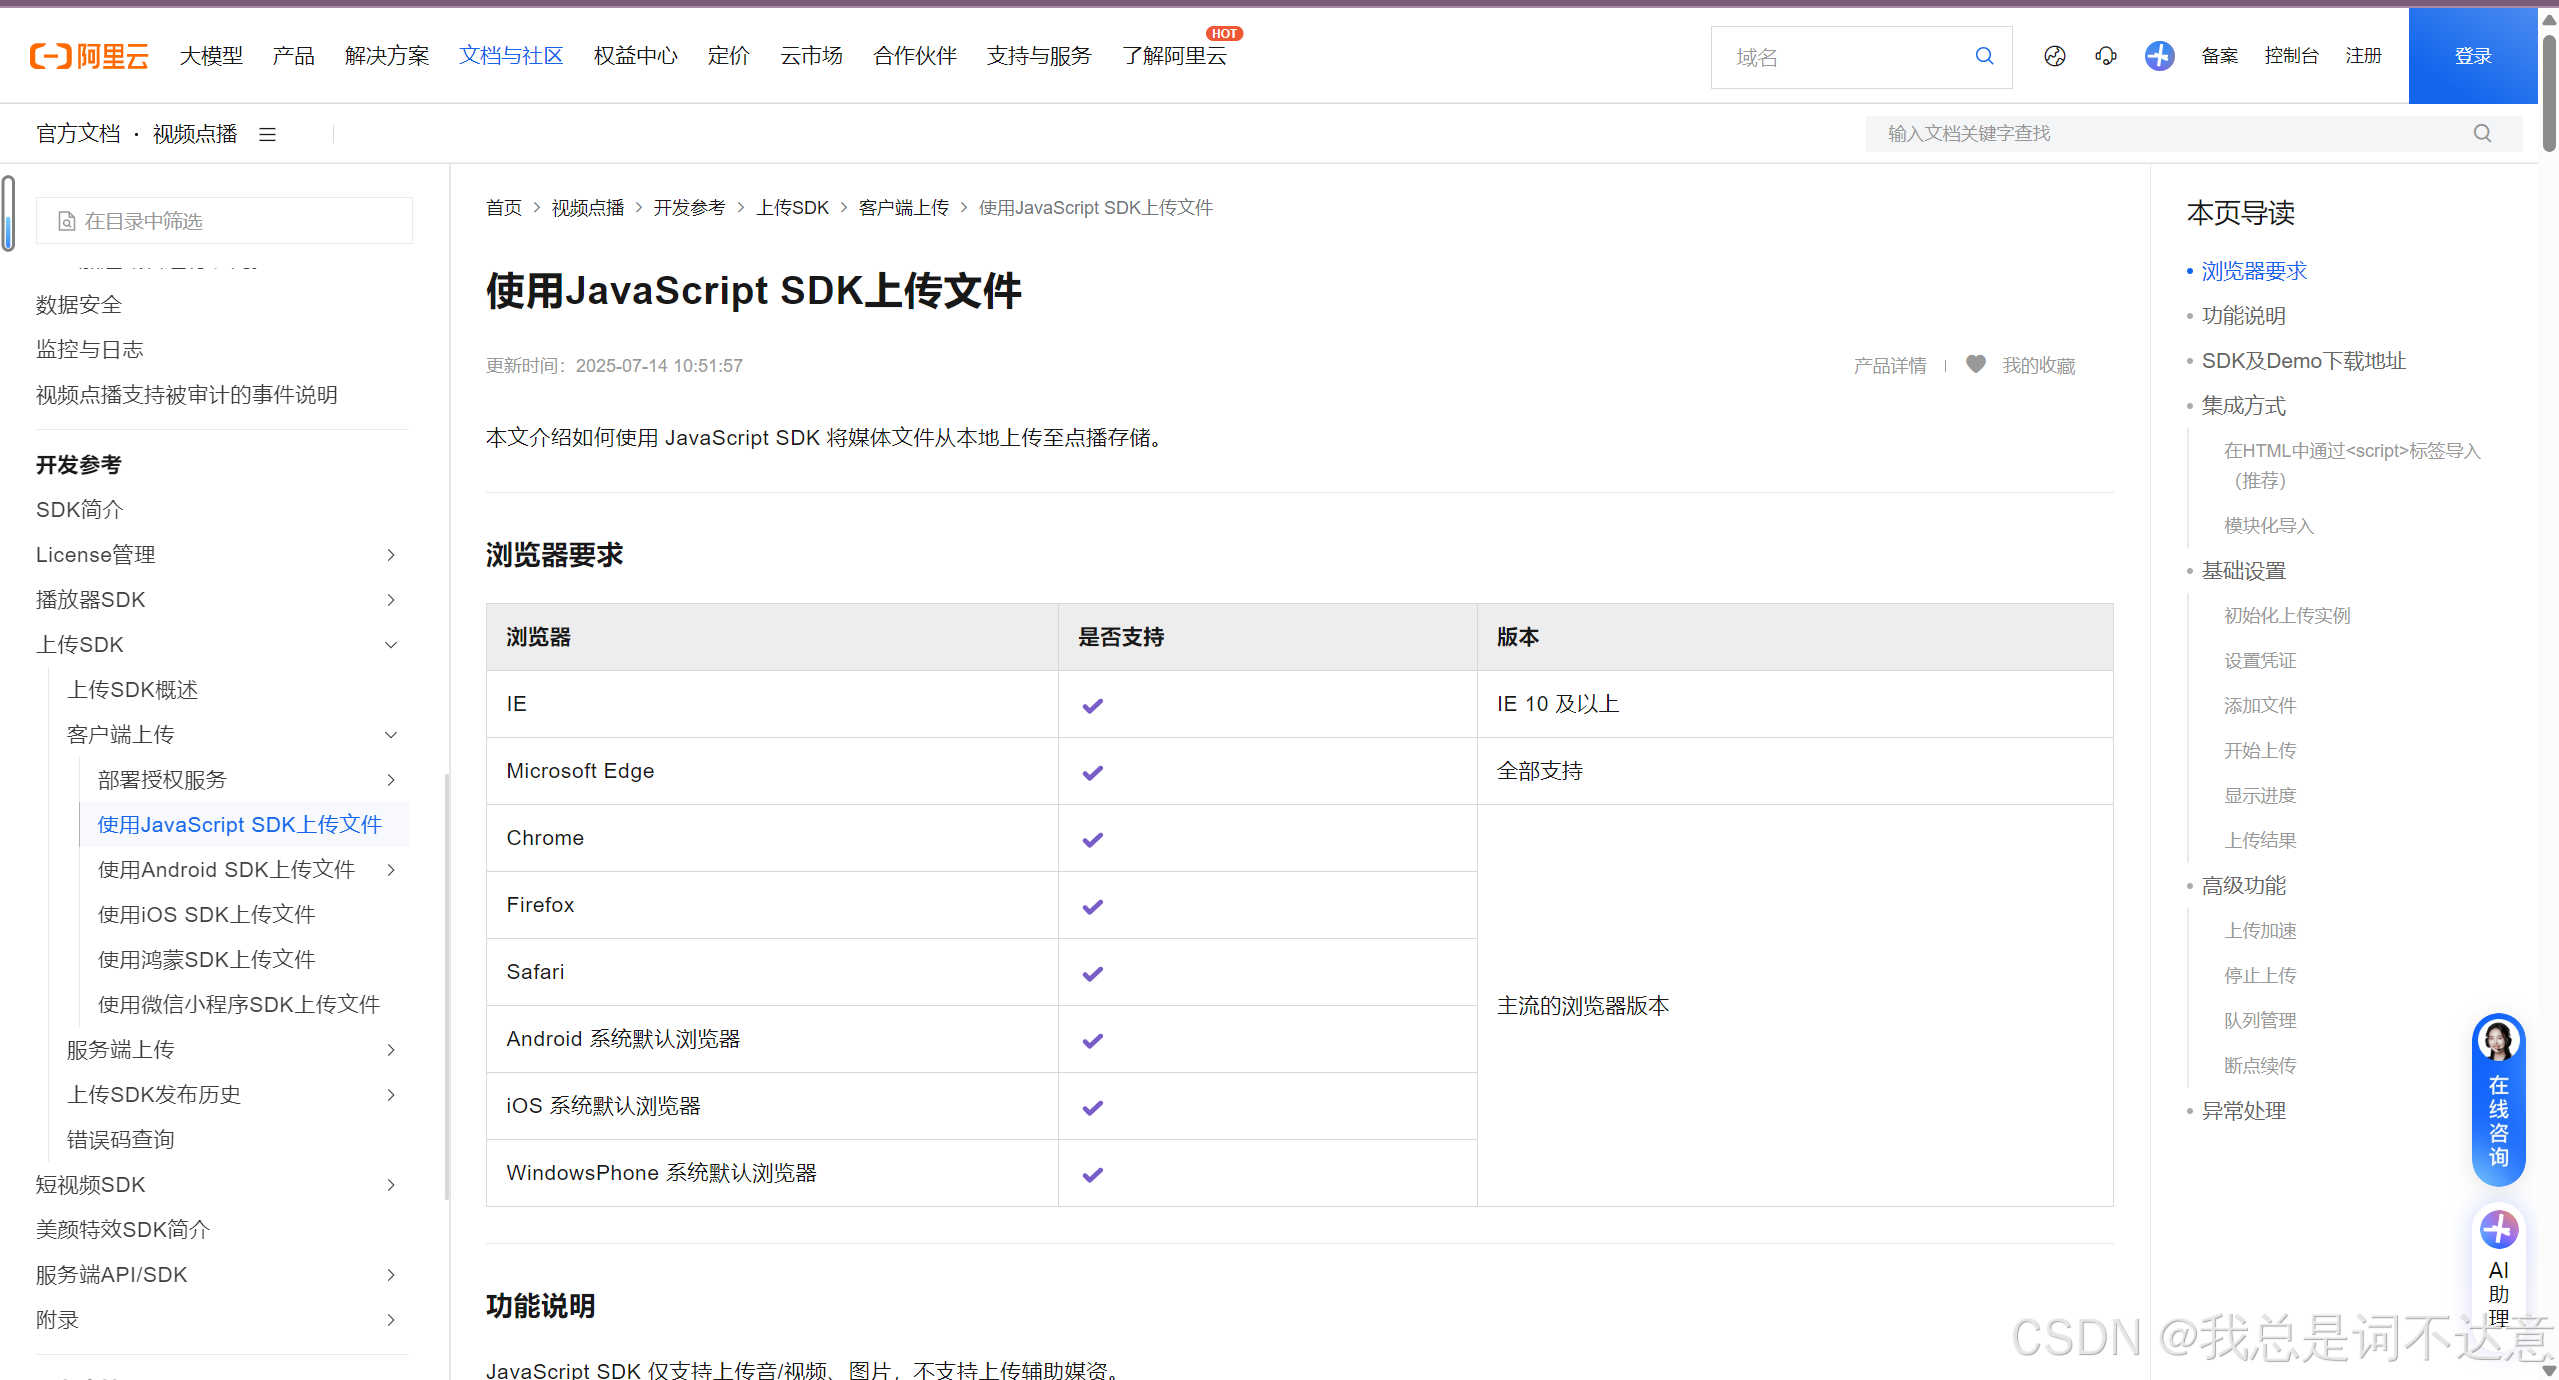2559x1380 pixels.
Task: Open the doc menu hamburger icon
Action: tap(267, 134)
